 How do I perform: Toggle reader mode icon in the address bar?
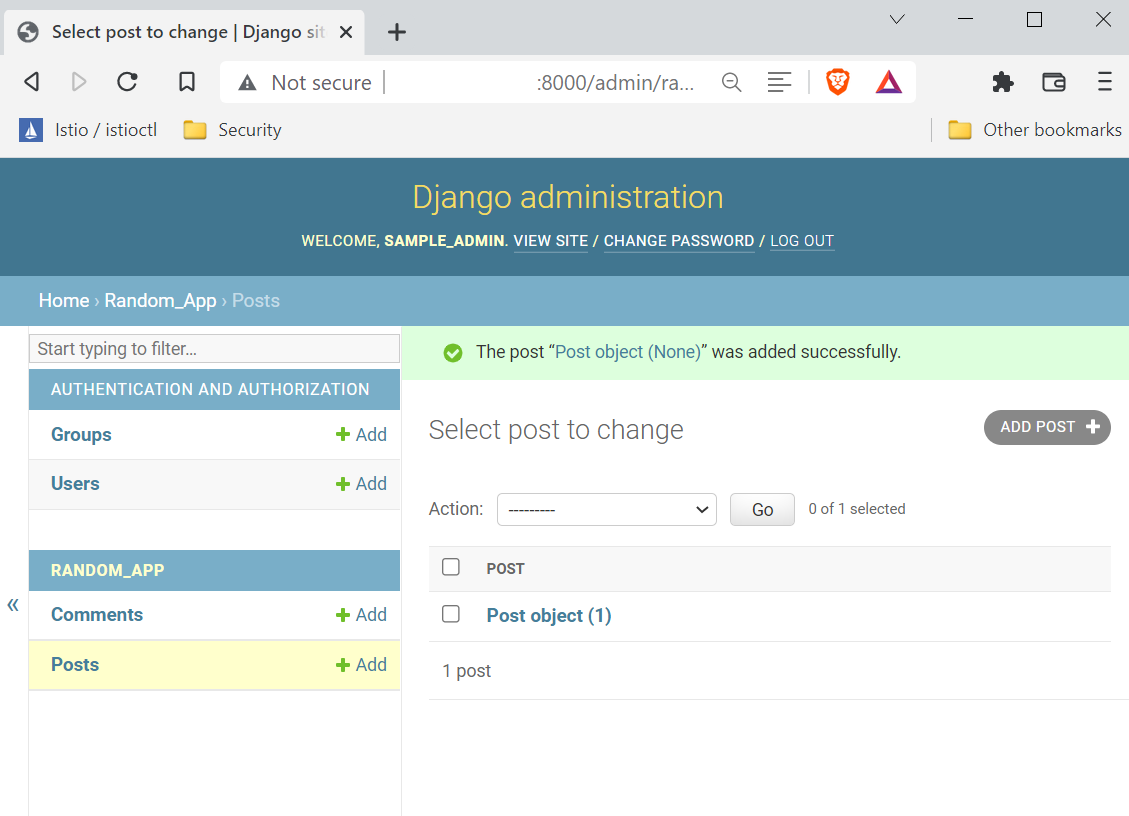(x=779, y=82)
